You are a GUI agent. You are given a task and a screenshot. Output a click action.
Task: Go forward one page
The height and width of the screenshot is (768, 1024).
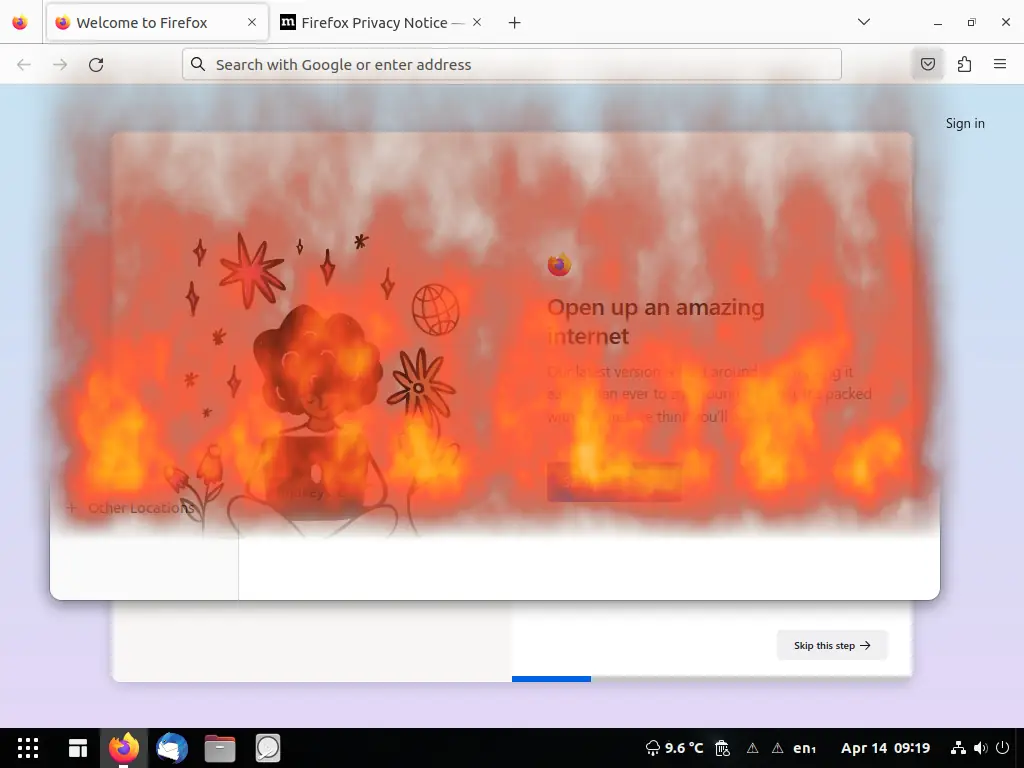pos(60,64)
